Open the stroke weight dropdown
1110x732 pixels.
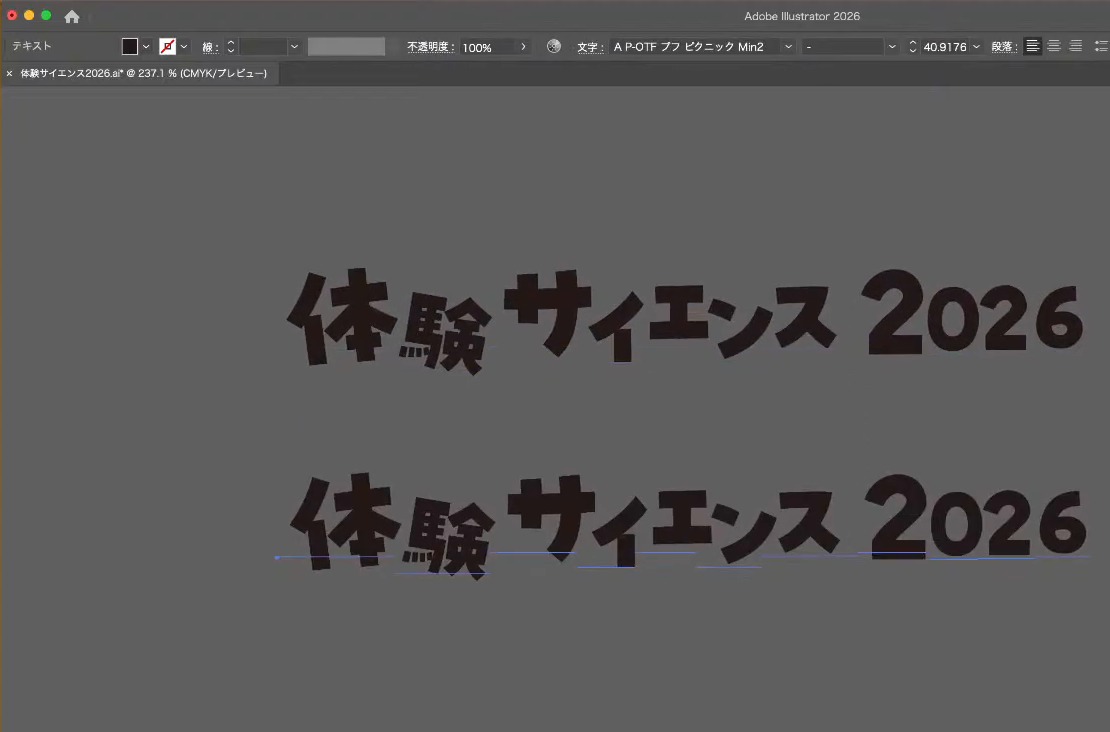(x=294, y=47)
